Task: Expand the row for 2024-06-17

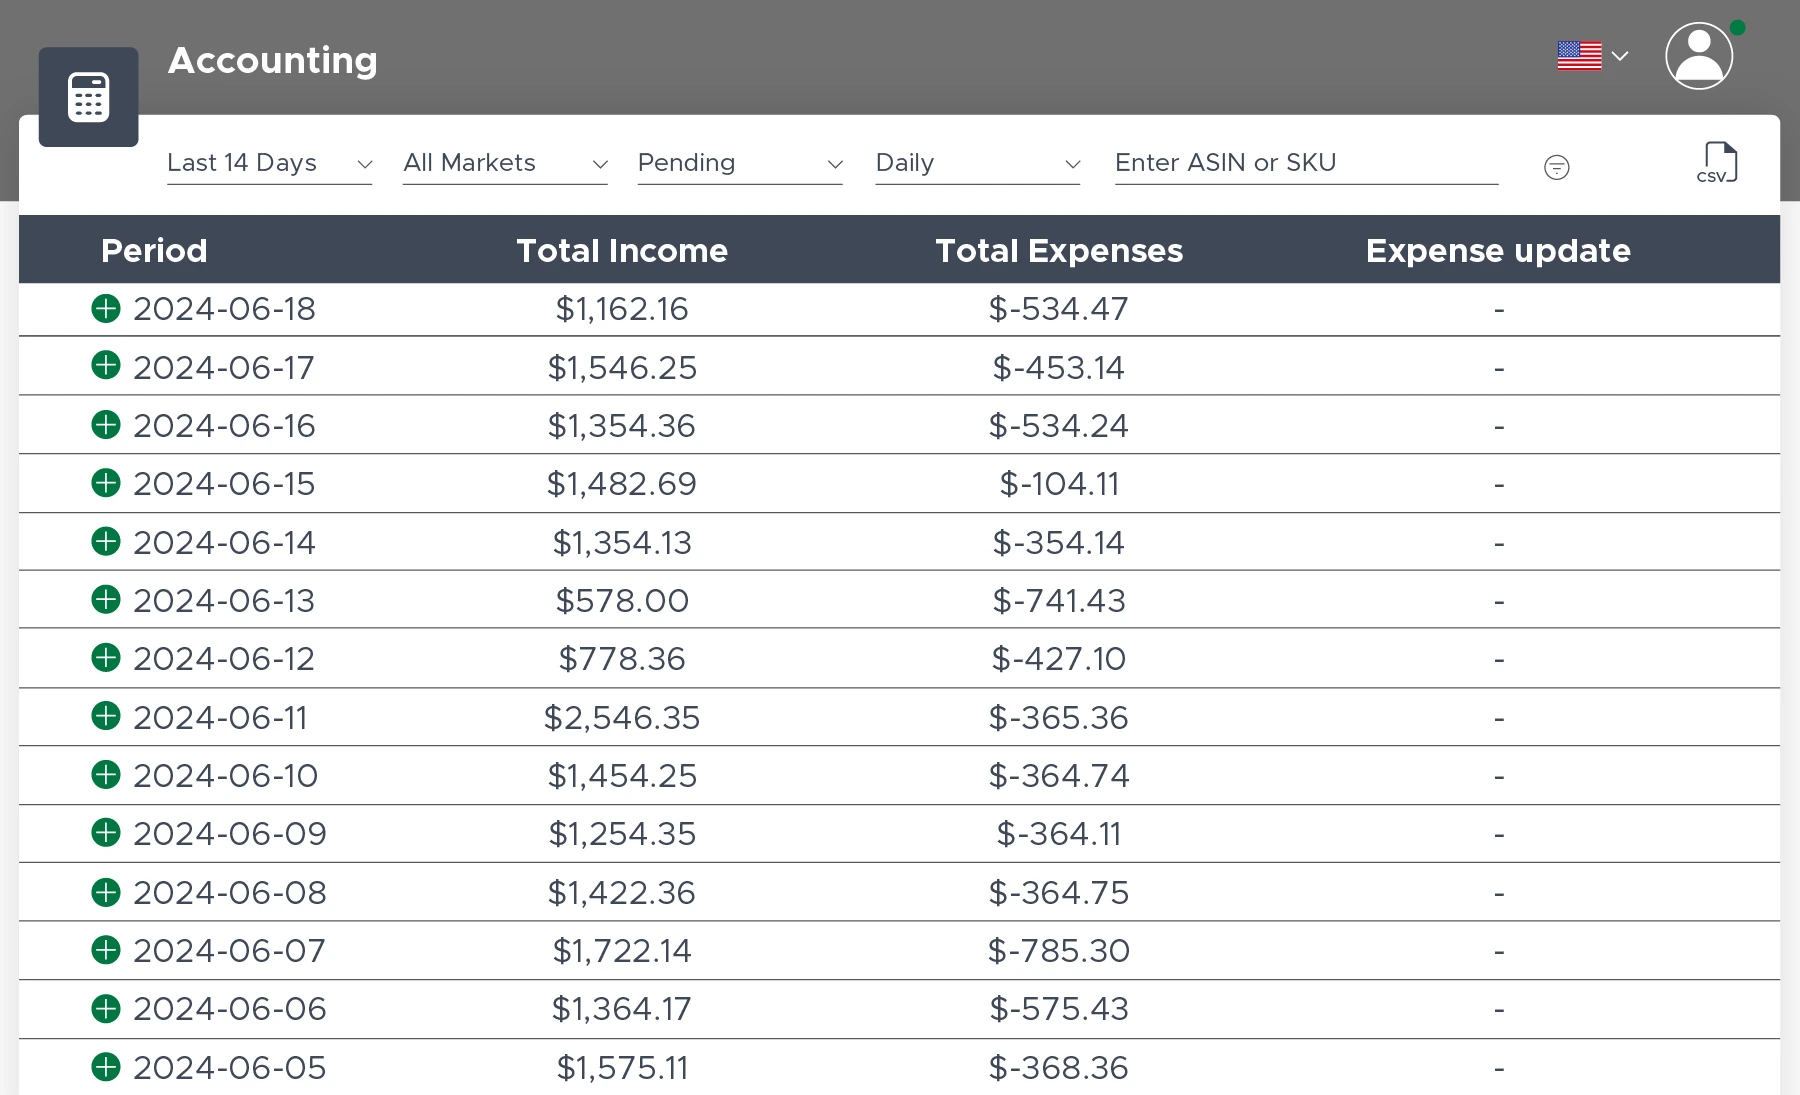Action: (106, 366)
